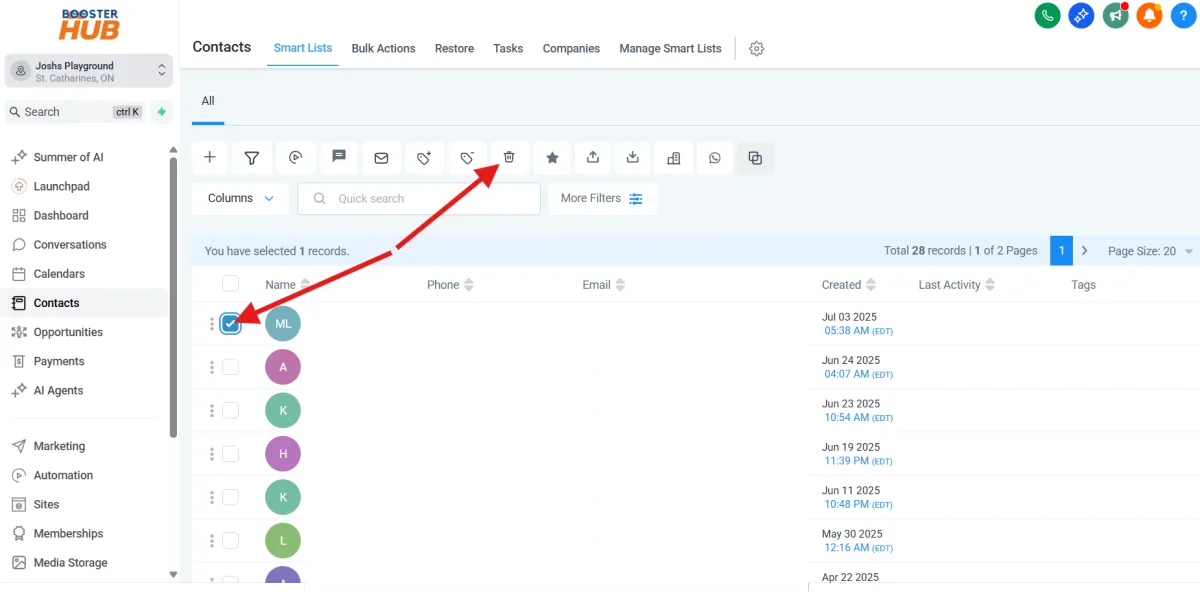
Task: Click the sidebar Search box
Action: pyautogui.click(x=76, y=112)
